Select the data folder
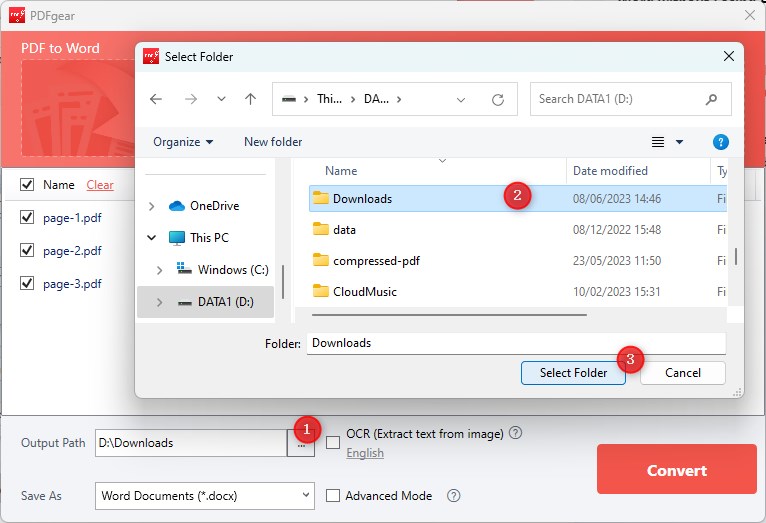The height and width of the screenshot is (523, 766). (344, 230)
